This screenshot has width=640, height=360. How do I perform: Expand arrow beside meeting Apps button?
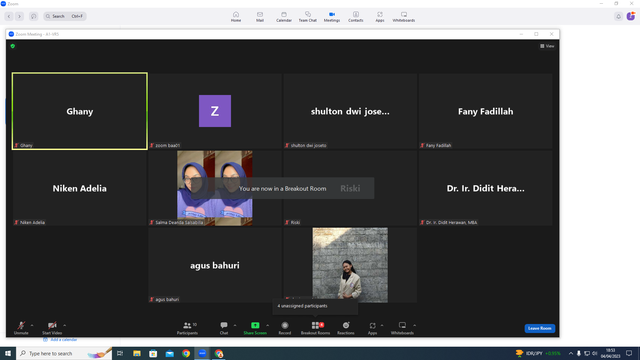[382, 325]
